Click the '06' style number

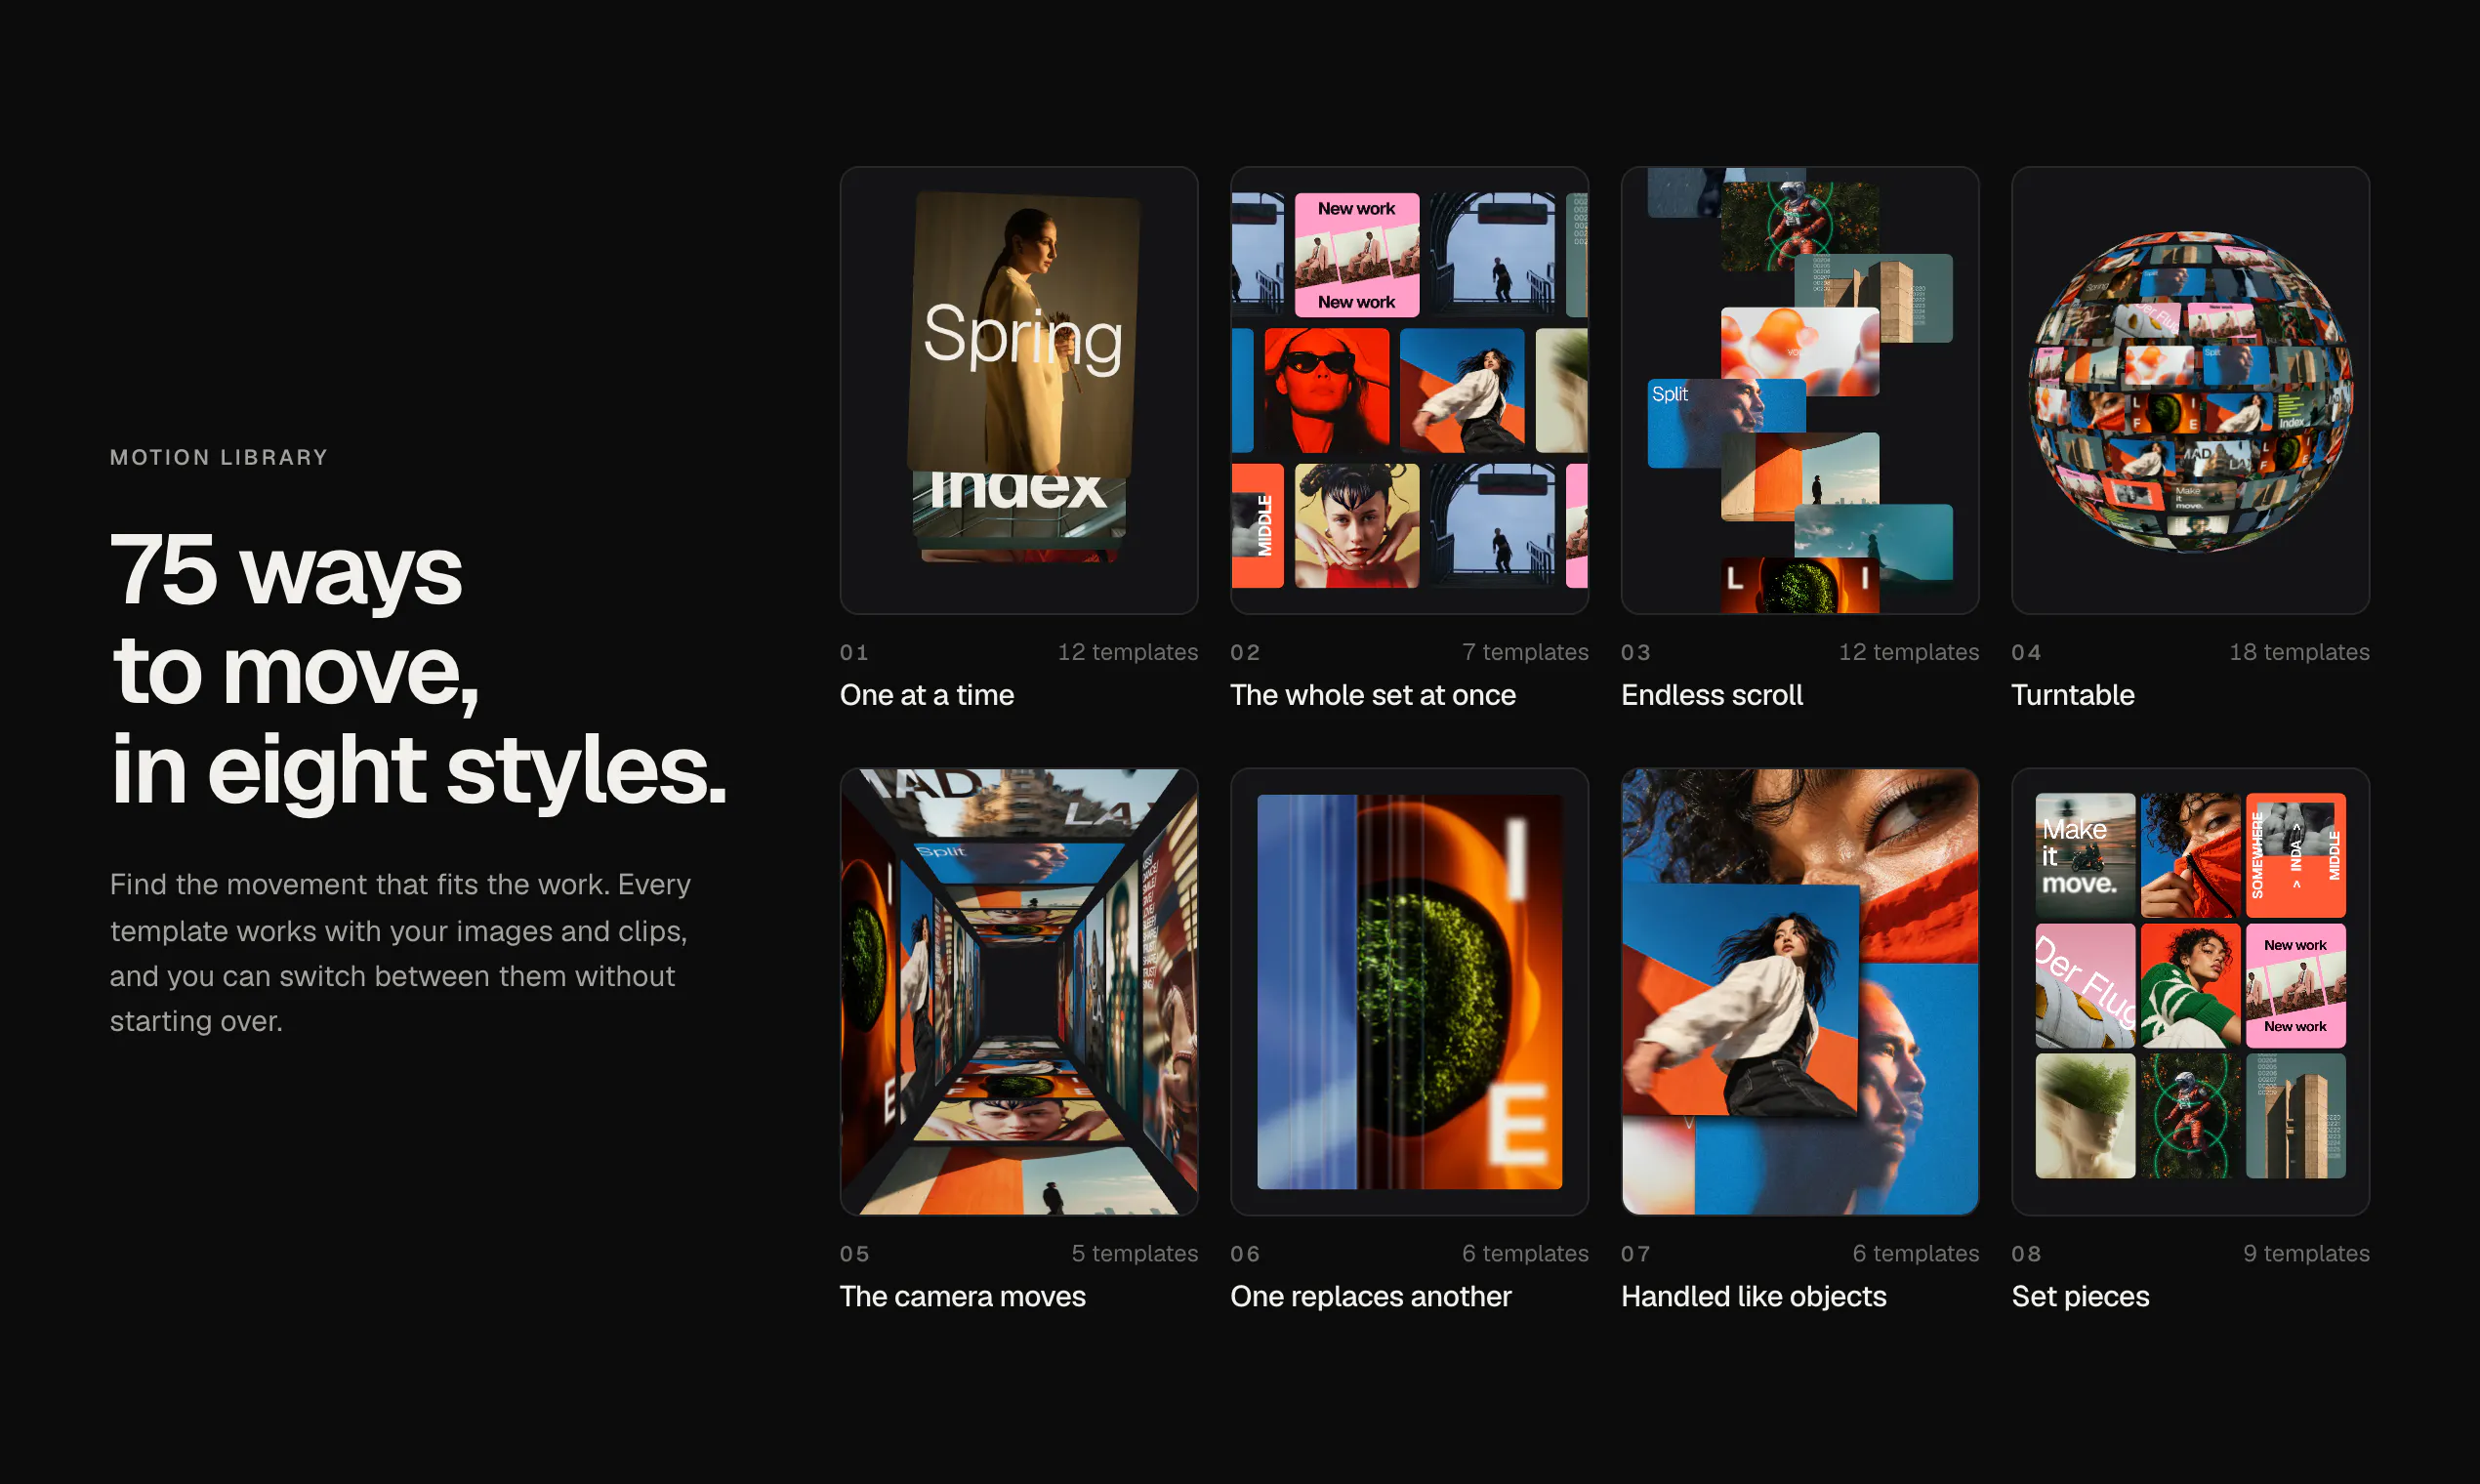pyautogui.click(x=1245, y=1254)
